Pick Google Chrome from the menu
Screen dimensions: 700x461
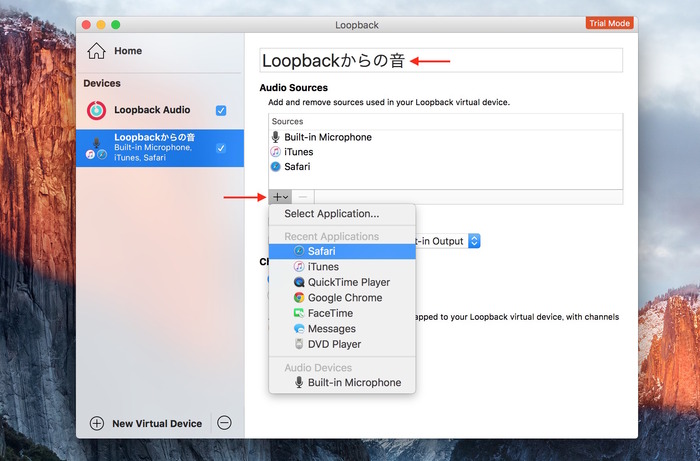[x=342, y=298]
